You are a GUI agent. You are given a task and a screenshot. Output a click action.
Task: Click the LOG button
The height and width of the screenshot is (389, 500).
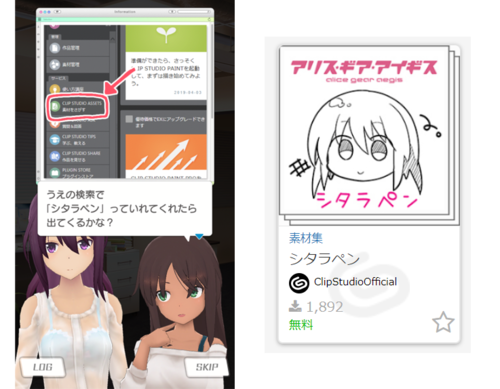pos(42,367)
